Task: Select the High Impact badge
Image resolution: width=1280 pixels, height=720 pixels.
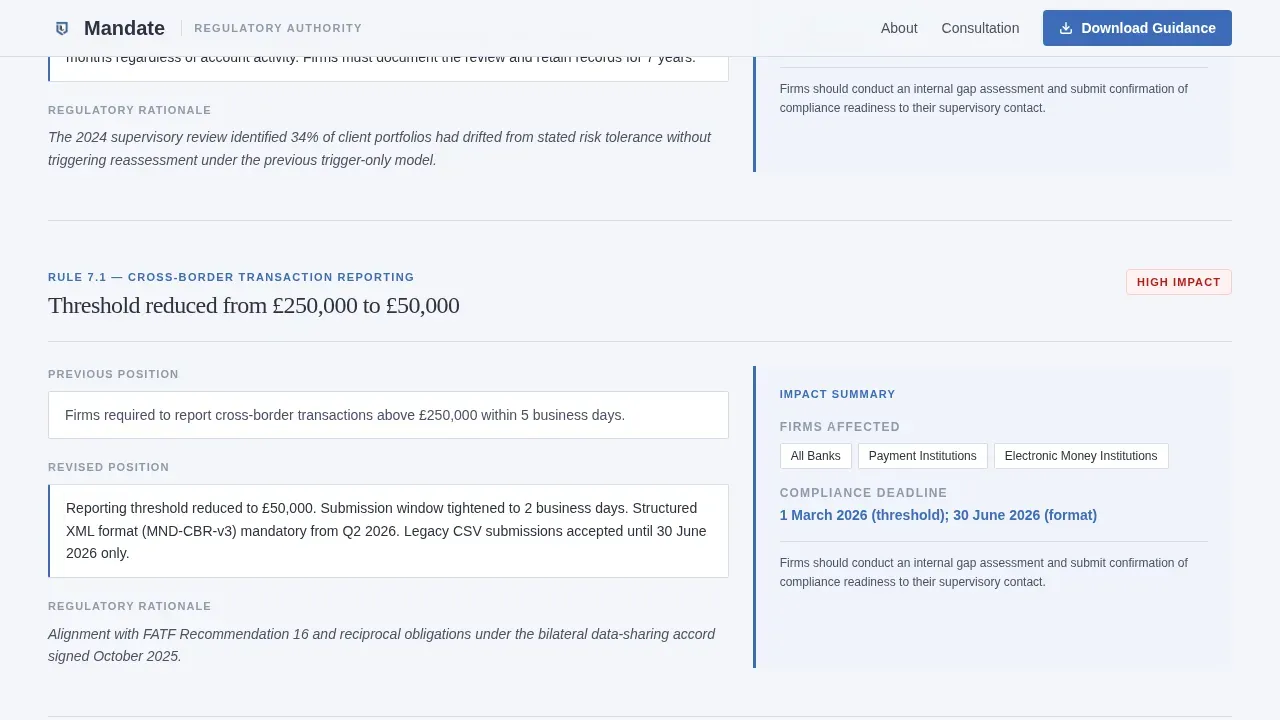Action: 1178,282
